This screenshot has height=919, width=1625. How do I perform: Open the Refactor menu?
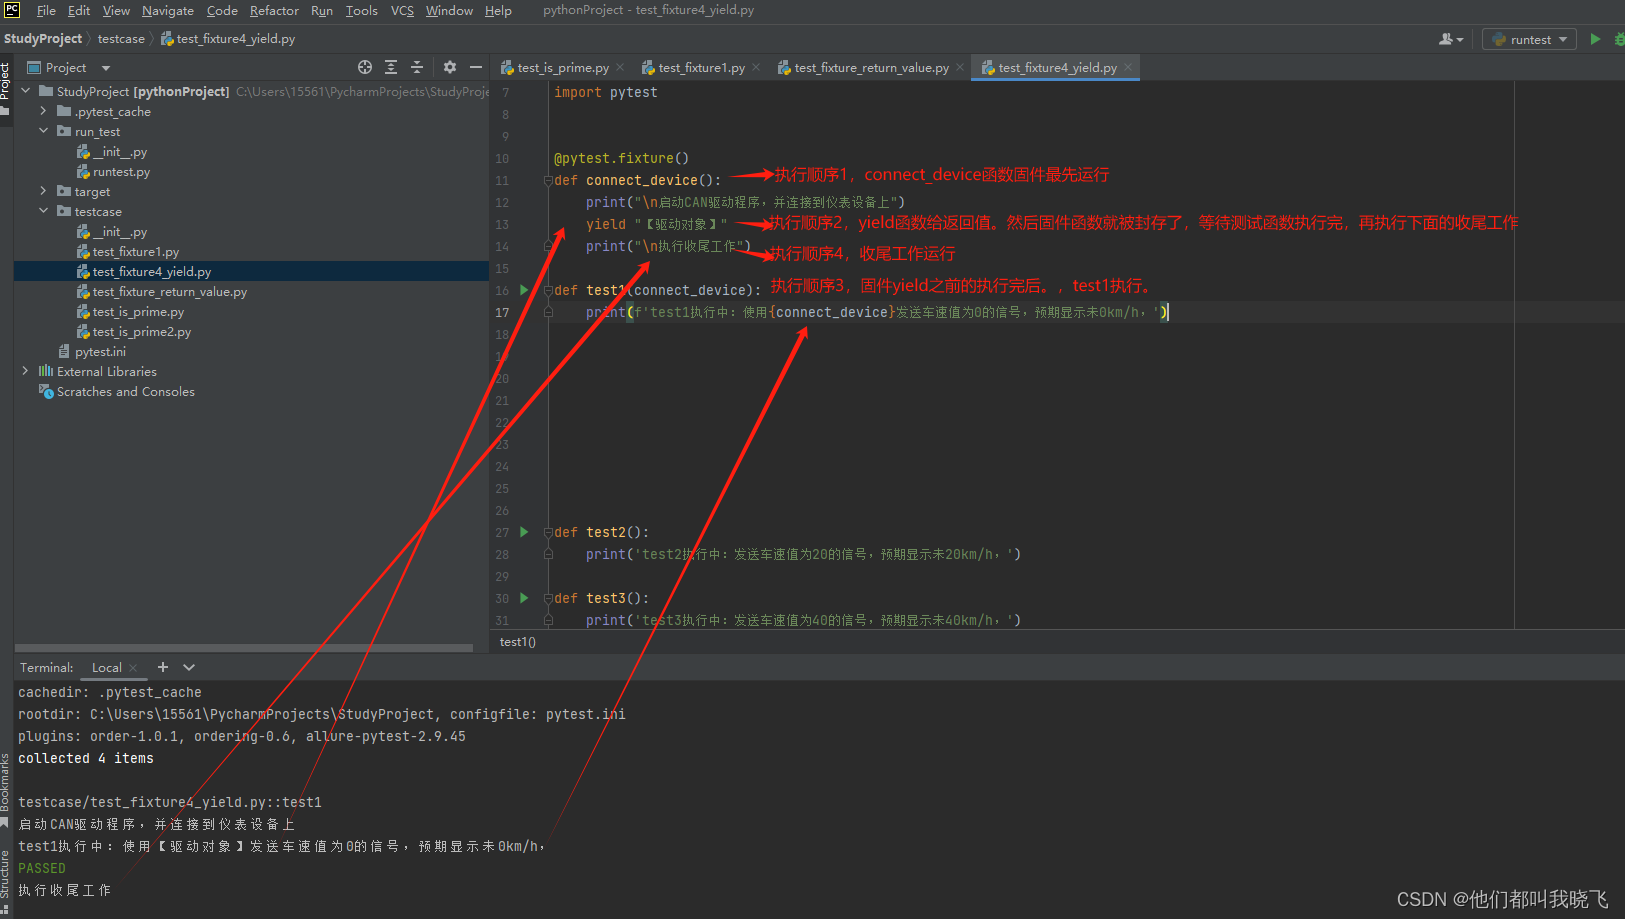[274, 10]
